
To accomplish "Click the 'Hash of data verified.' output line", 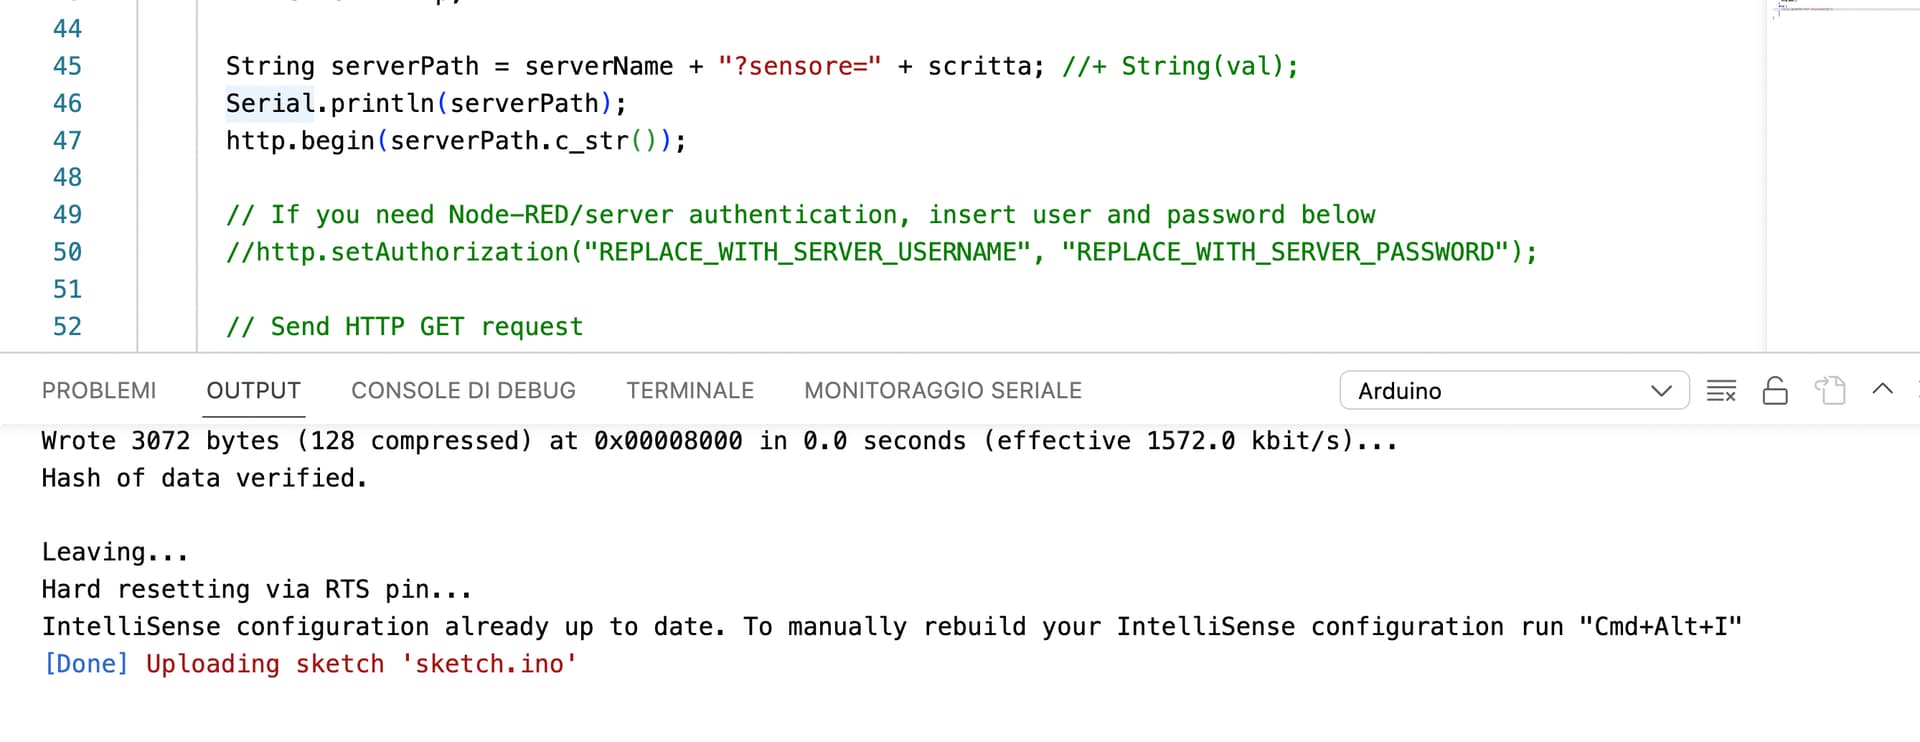I will (204, 478).
